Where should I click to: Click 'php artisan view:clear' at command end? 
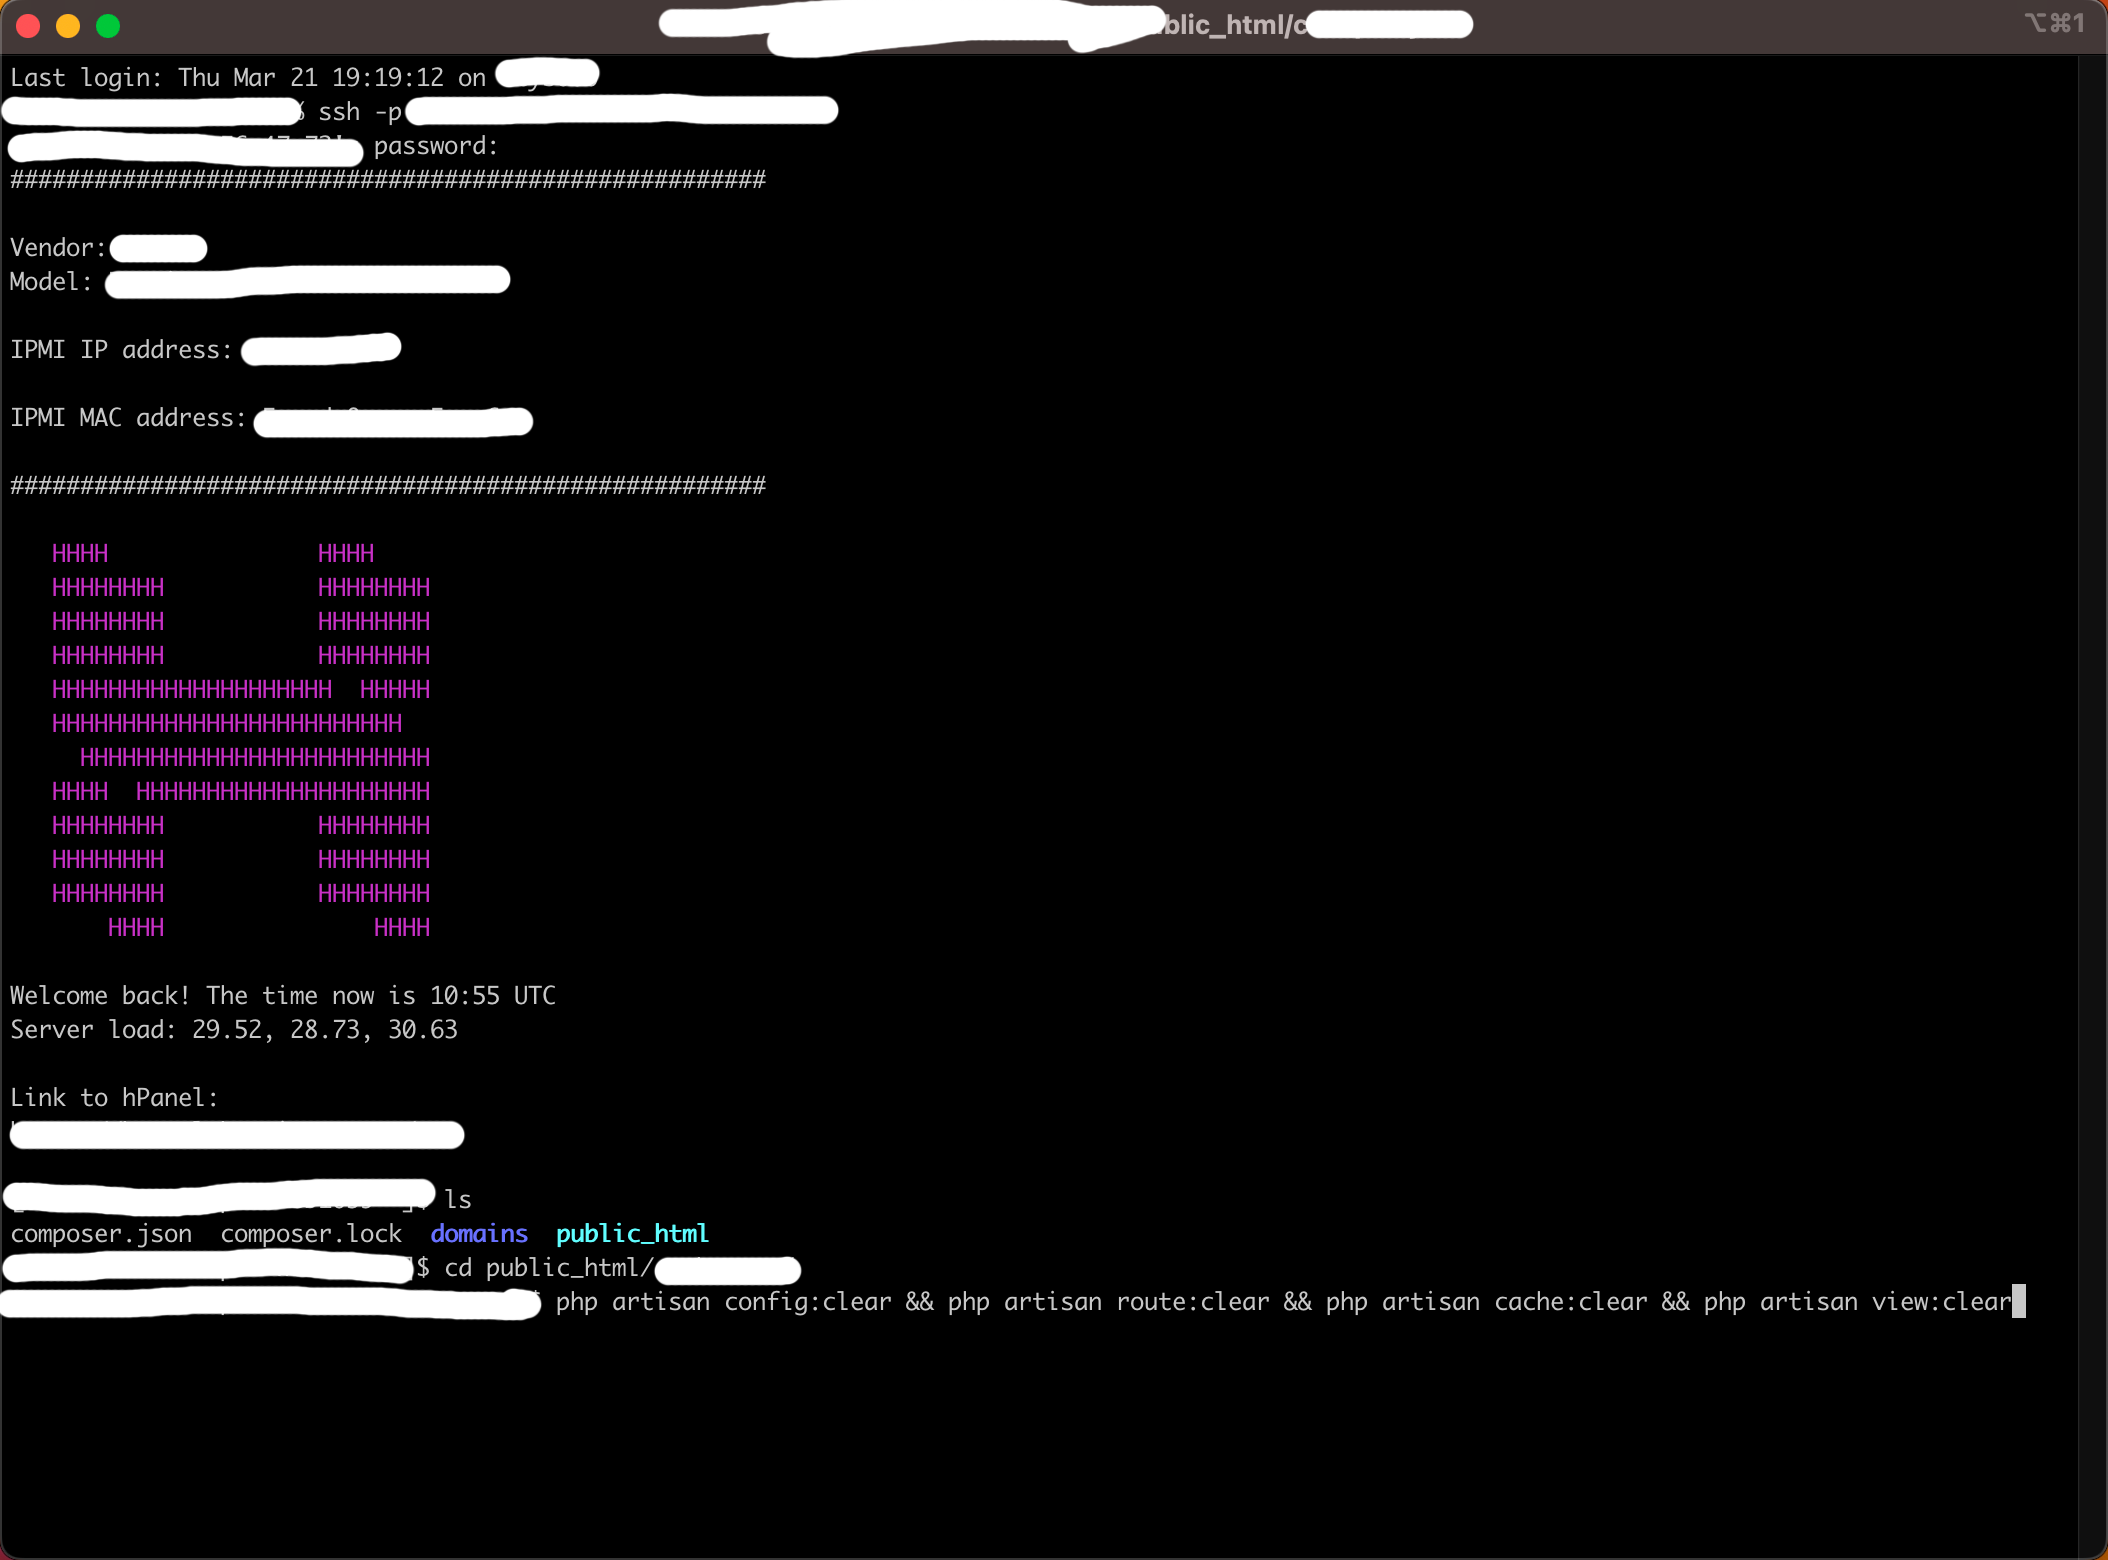coord(1857,1301)
